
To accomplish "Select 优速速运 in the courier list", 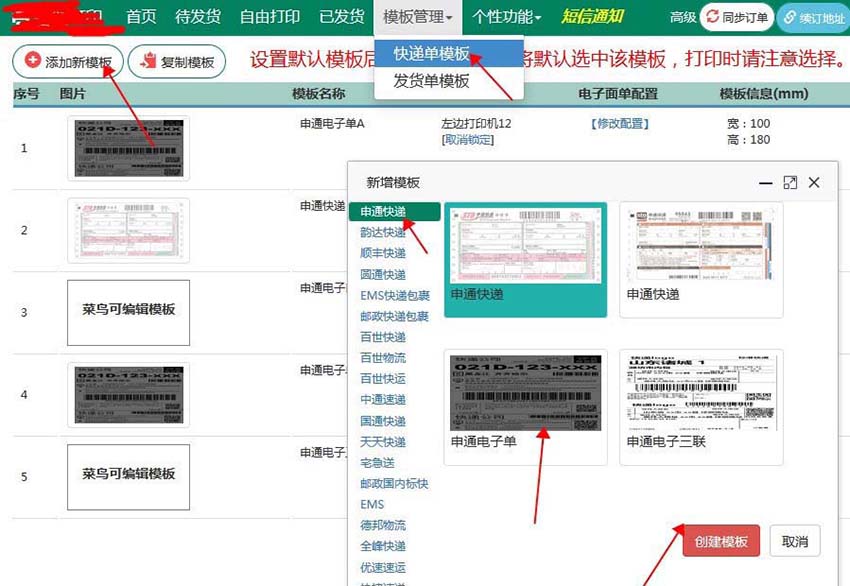I will click(x=383, y=568).
